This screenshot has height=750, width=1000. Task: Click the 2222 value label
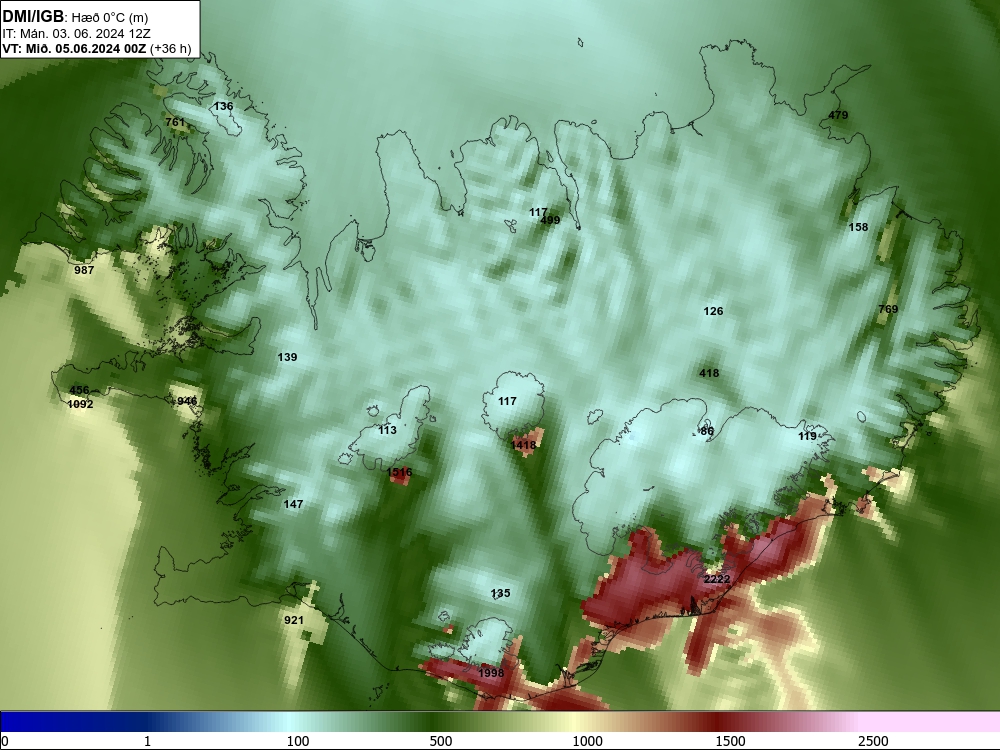click(x=717, y=579)
